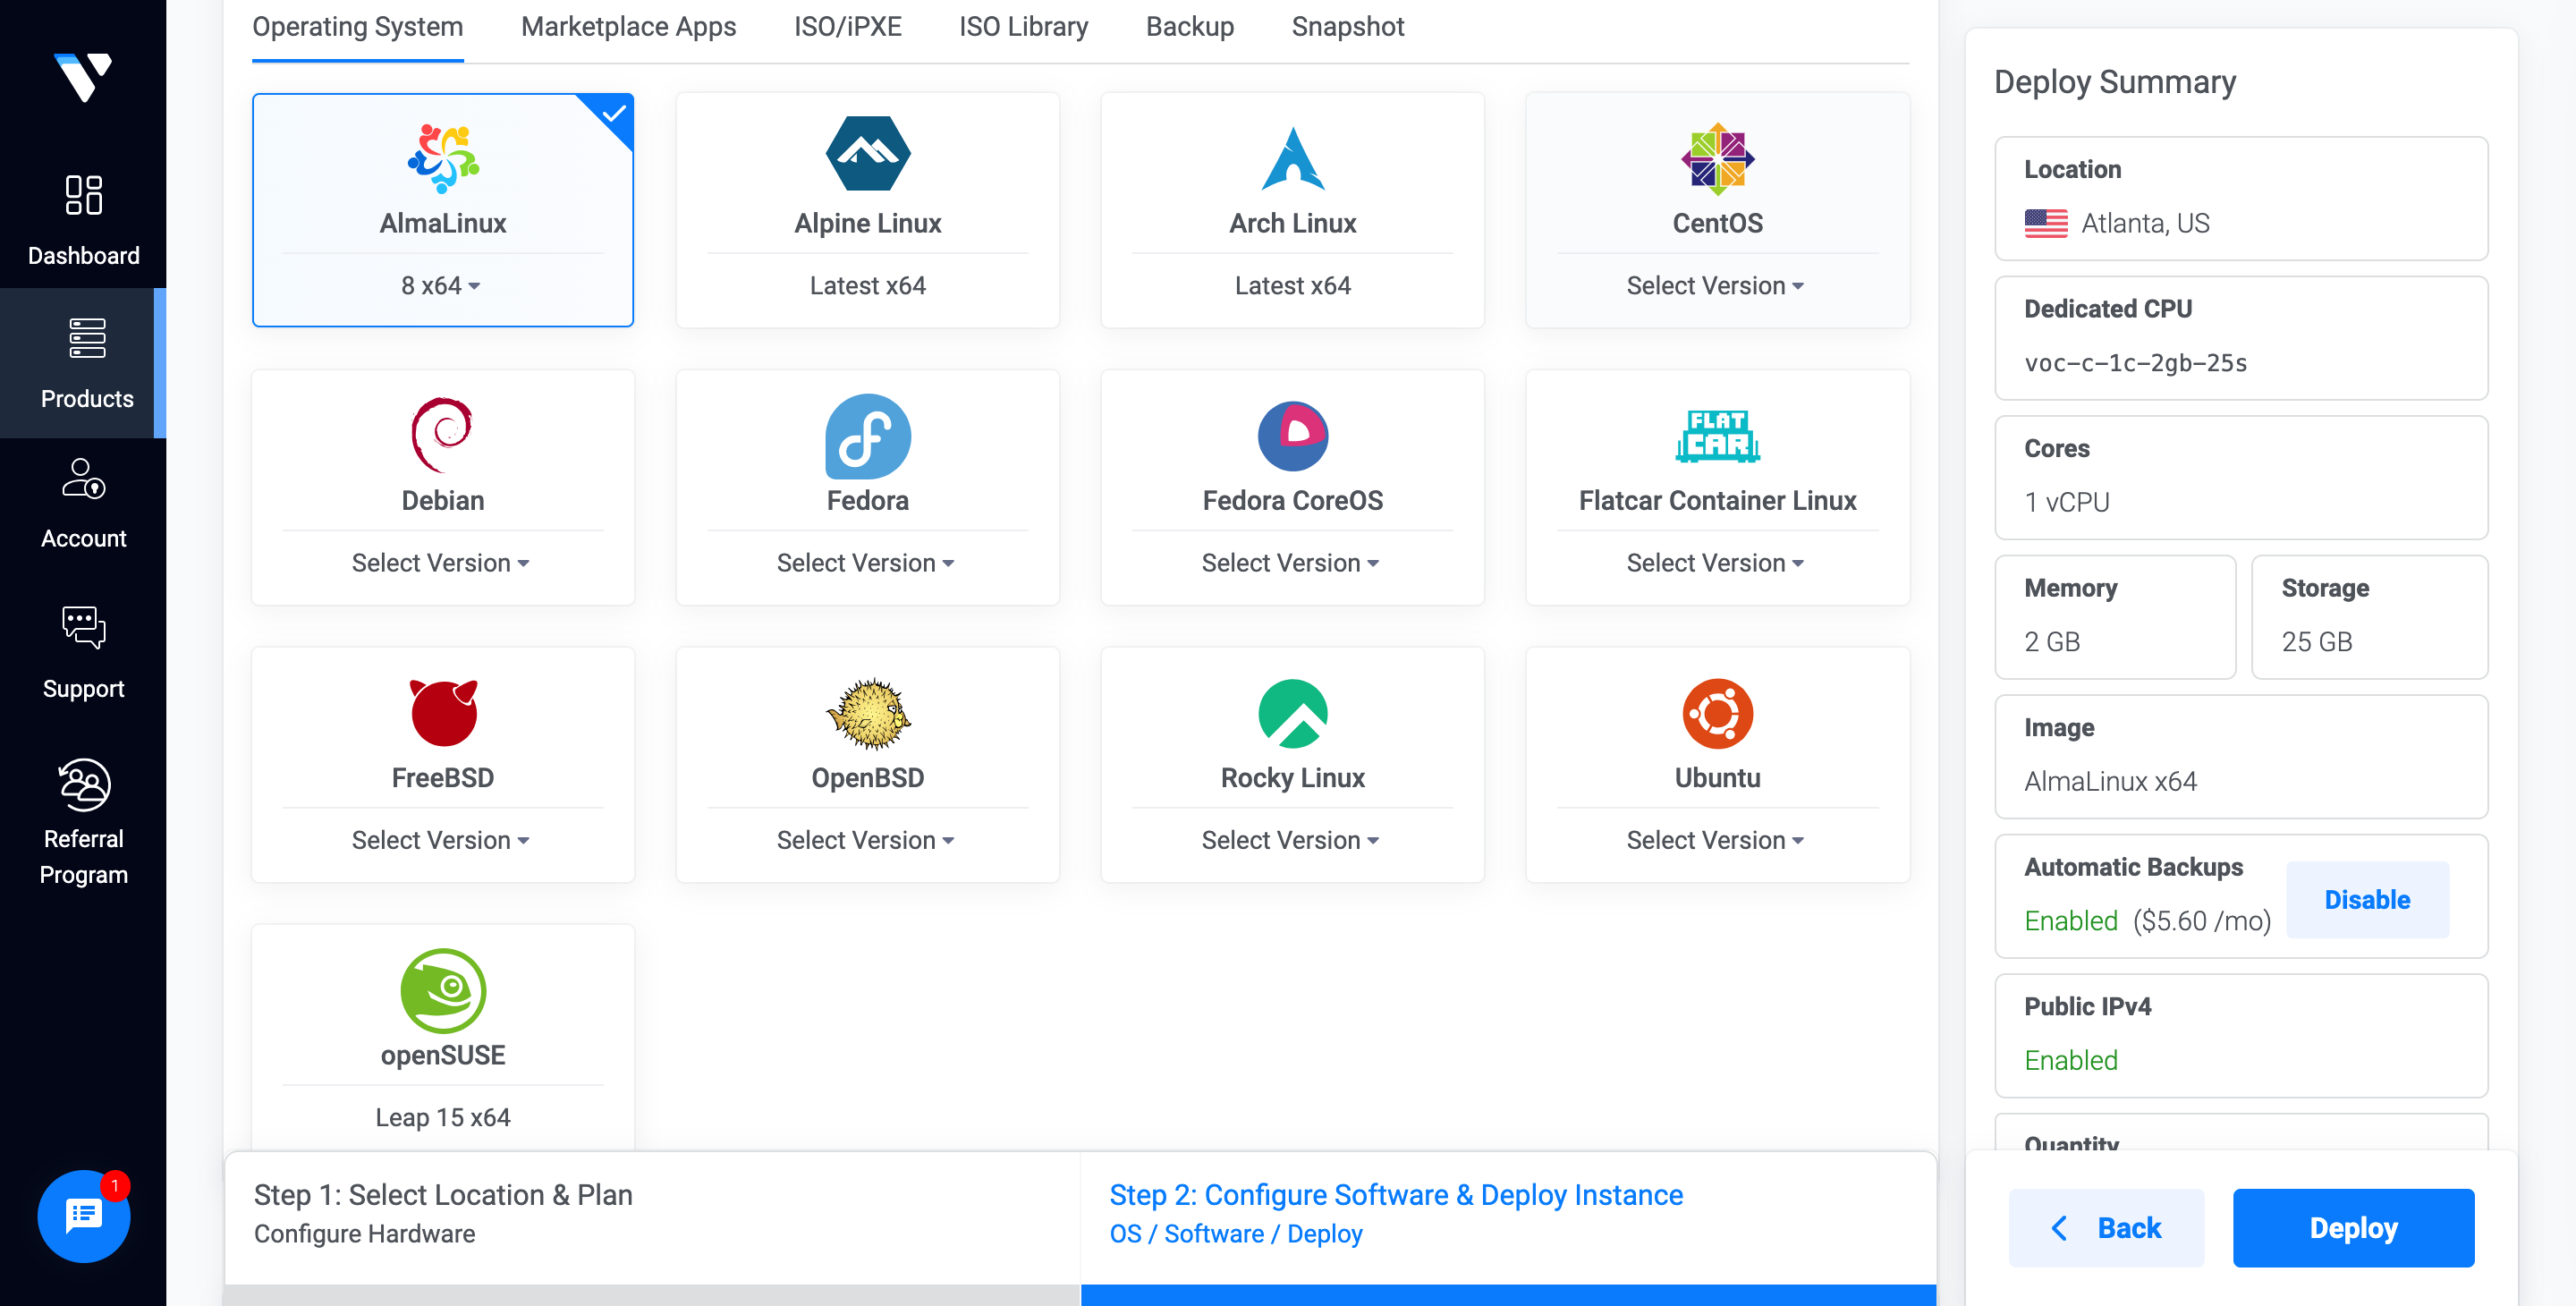The image size is (2576, 1306).
Task: Switch to the ISO Library tab
Action: (1023, 27)
